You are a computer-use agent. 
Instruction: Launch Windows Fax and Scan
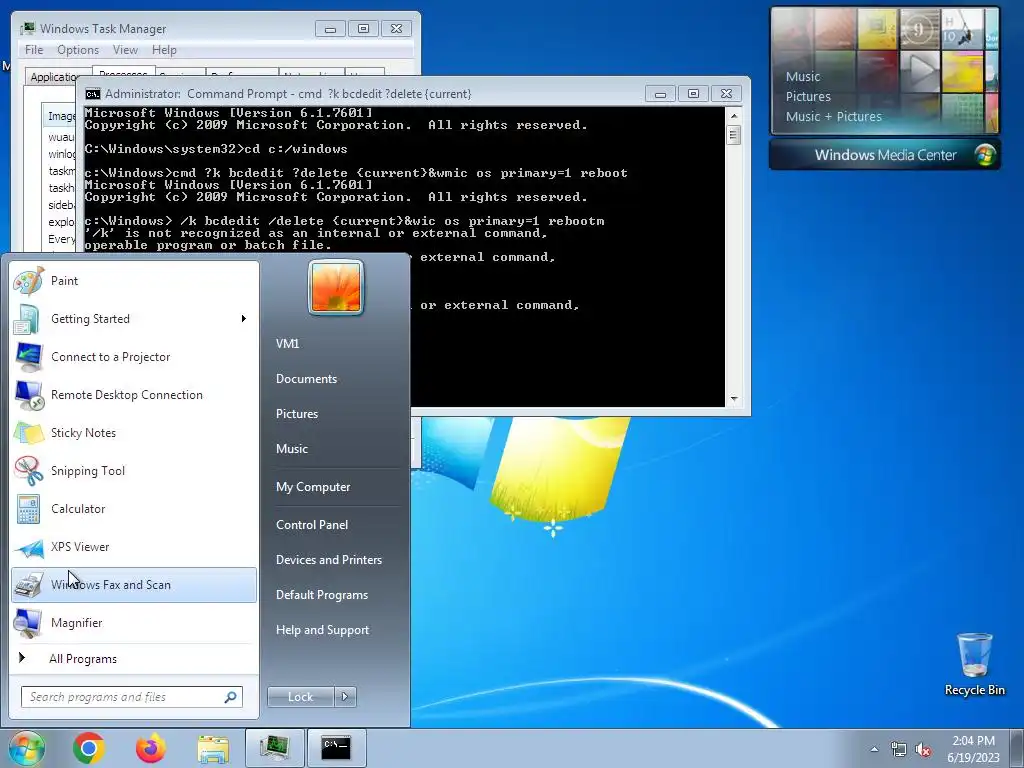point(134,585)
